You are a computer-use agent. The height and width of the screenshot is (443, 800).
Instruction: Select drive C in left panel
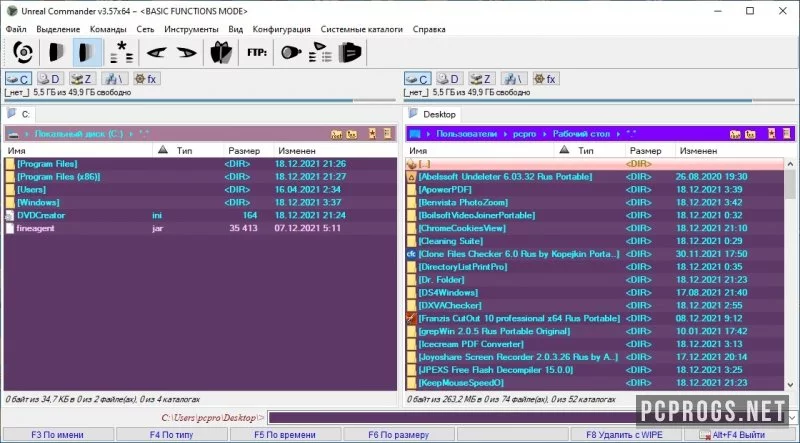coord(18,79)
